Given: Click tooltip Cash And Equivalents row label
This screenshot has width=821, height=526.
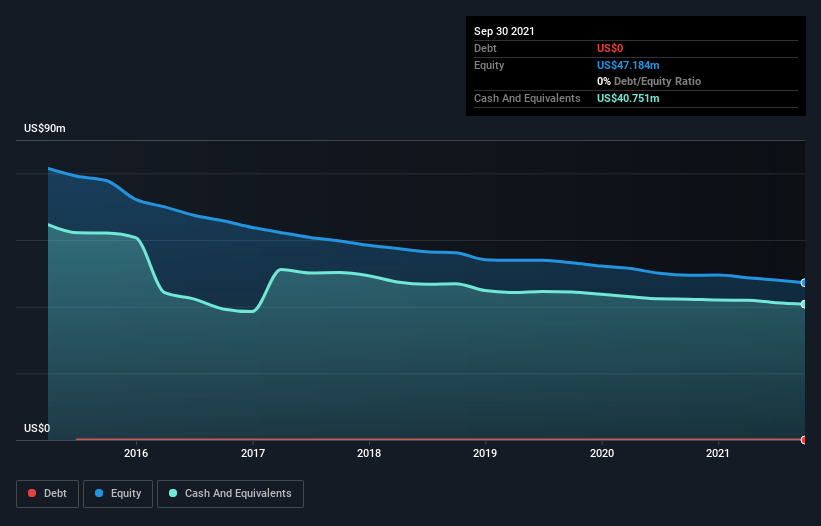Looking at the screenshot, I should [x=527, y=98].
